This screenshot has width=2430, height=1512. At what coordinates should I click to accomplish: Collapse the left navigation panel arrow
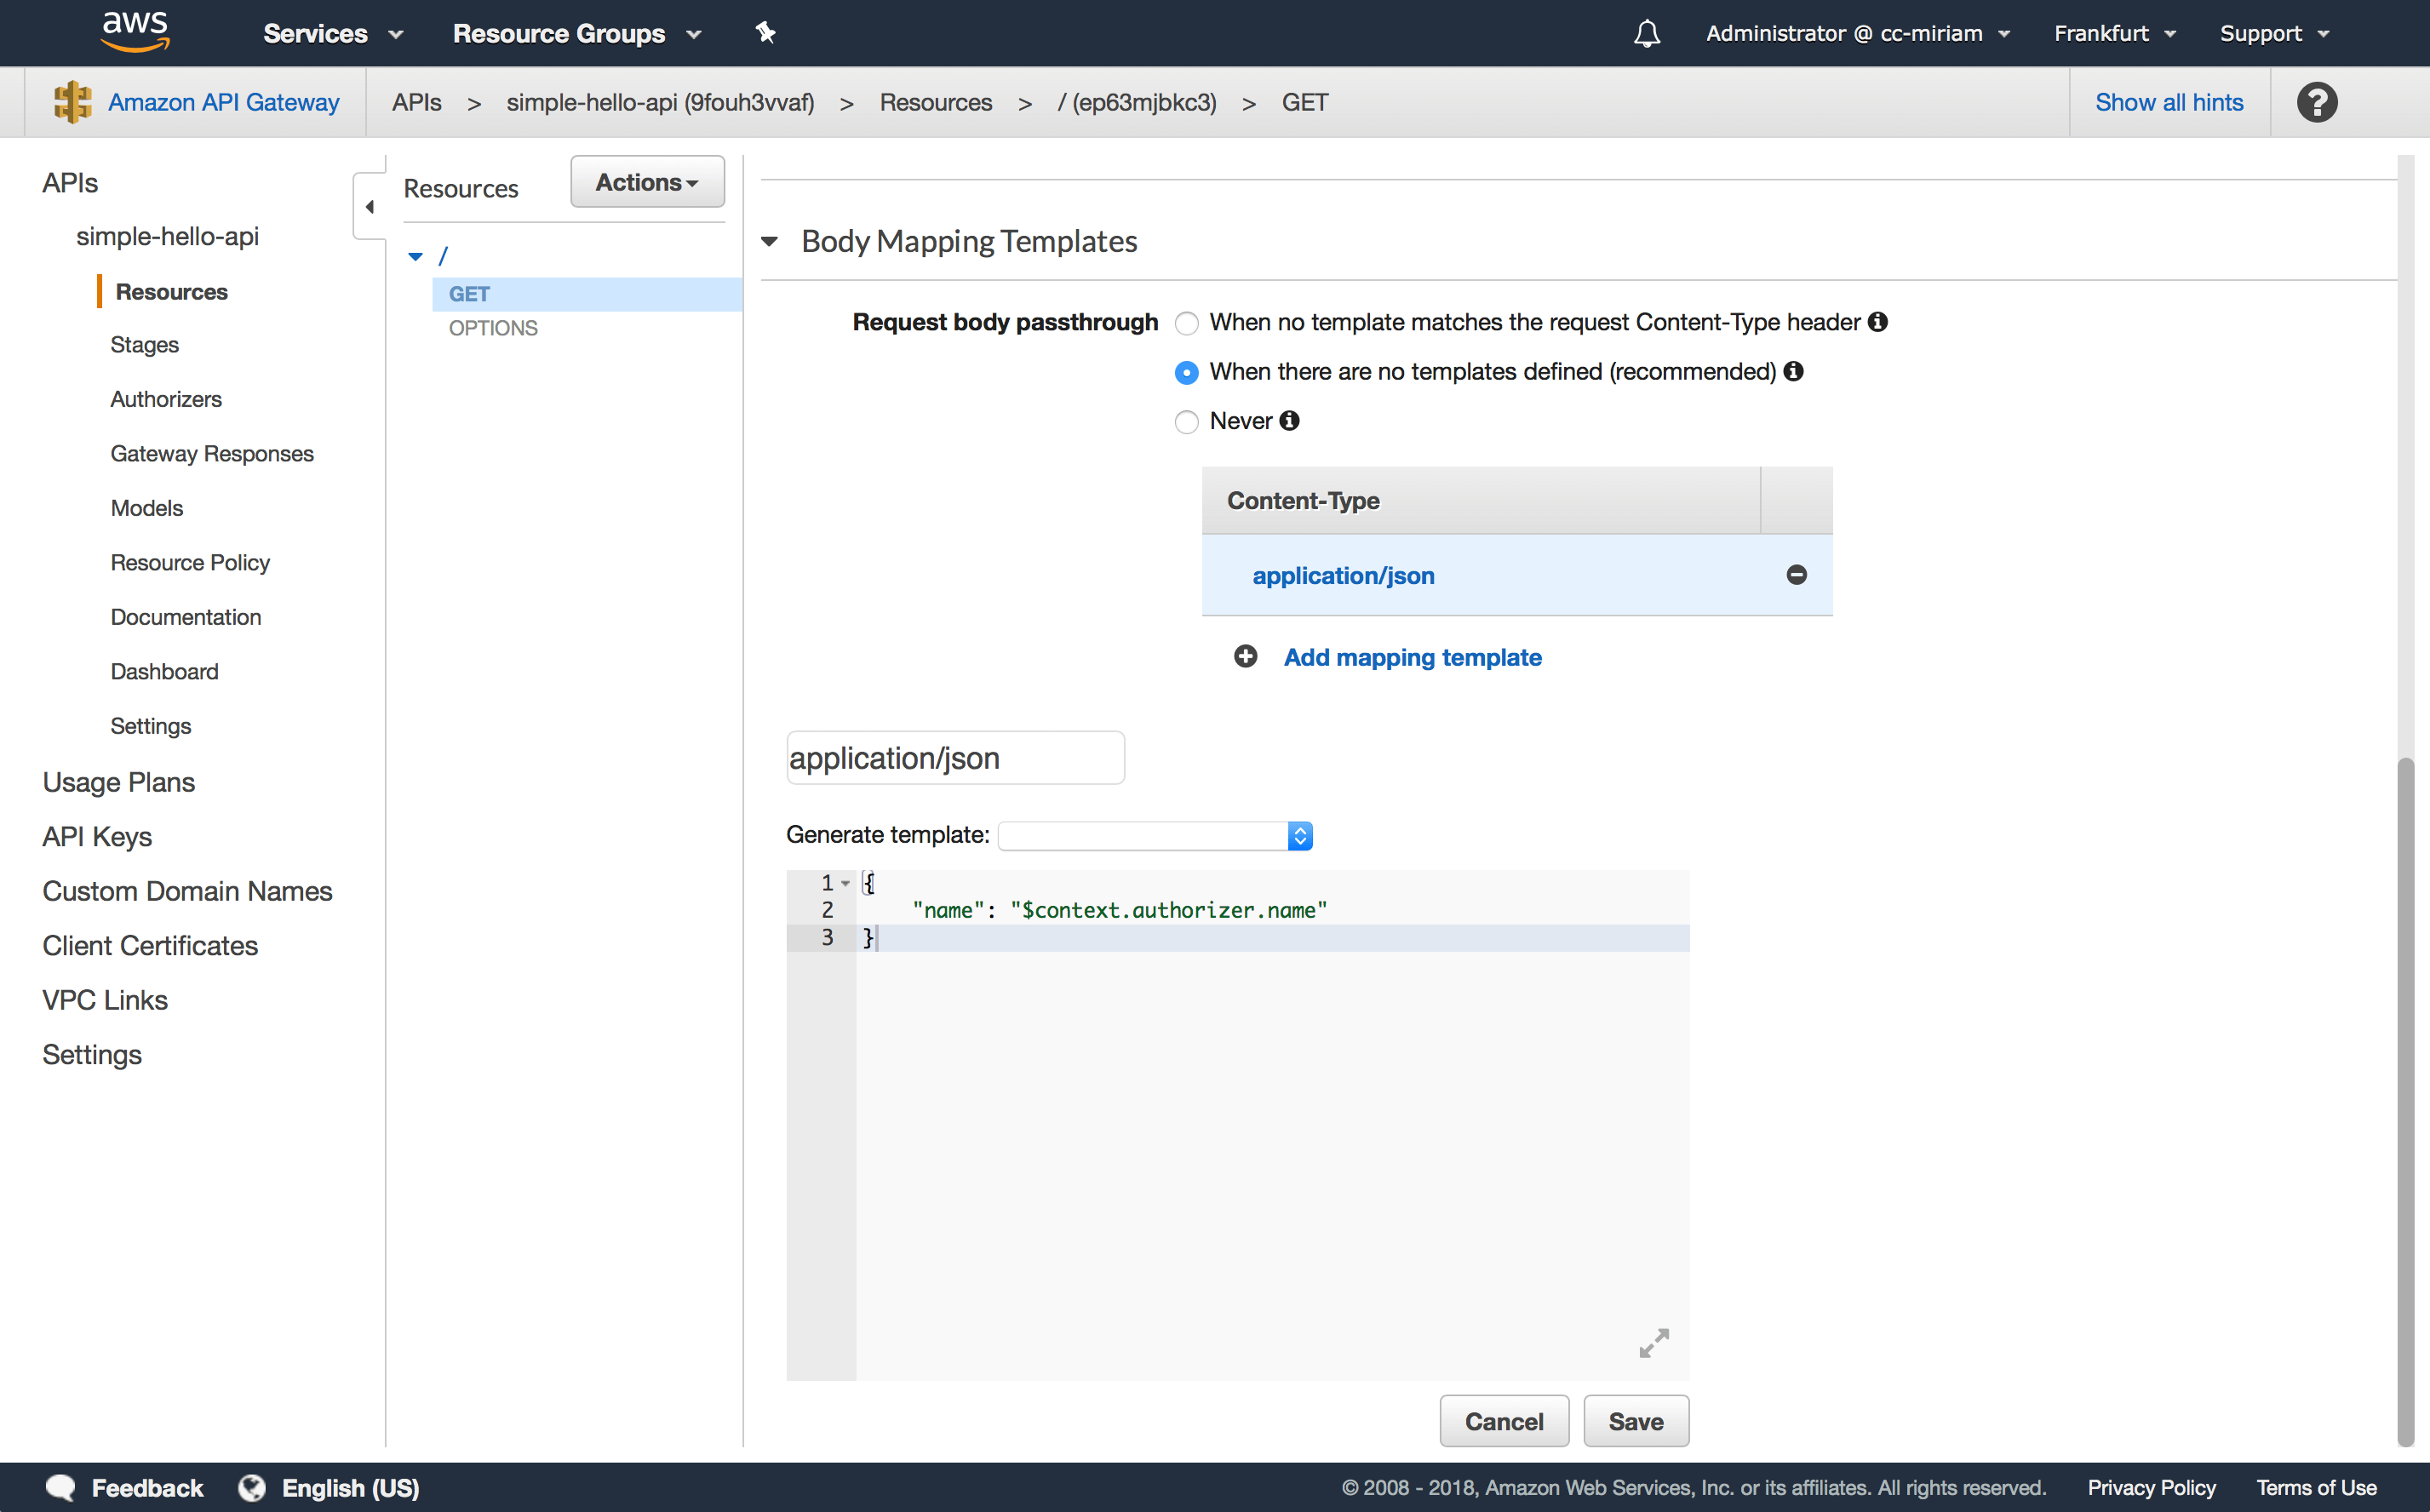tap(370, 207)
